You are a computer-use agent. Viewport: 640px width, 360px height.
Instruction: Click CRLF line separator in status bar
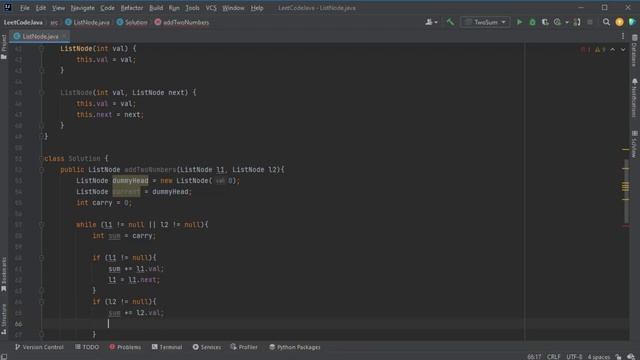553,357
